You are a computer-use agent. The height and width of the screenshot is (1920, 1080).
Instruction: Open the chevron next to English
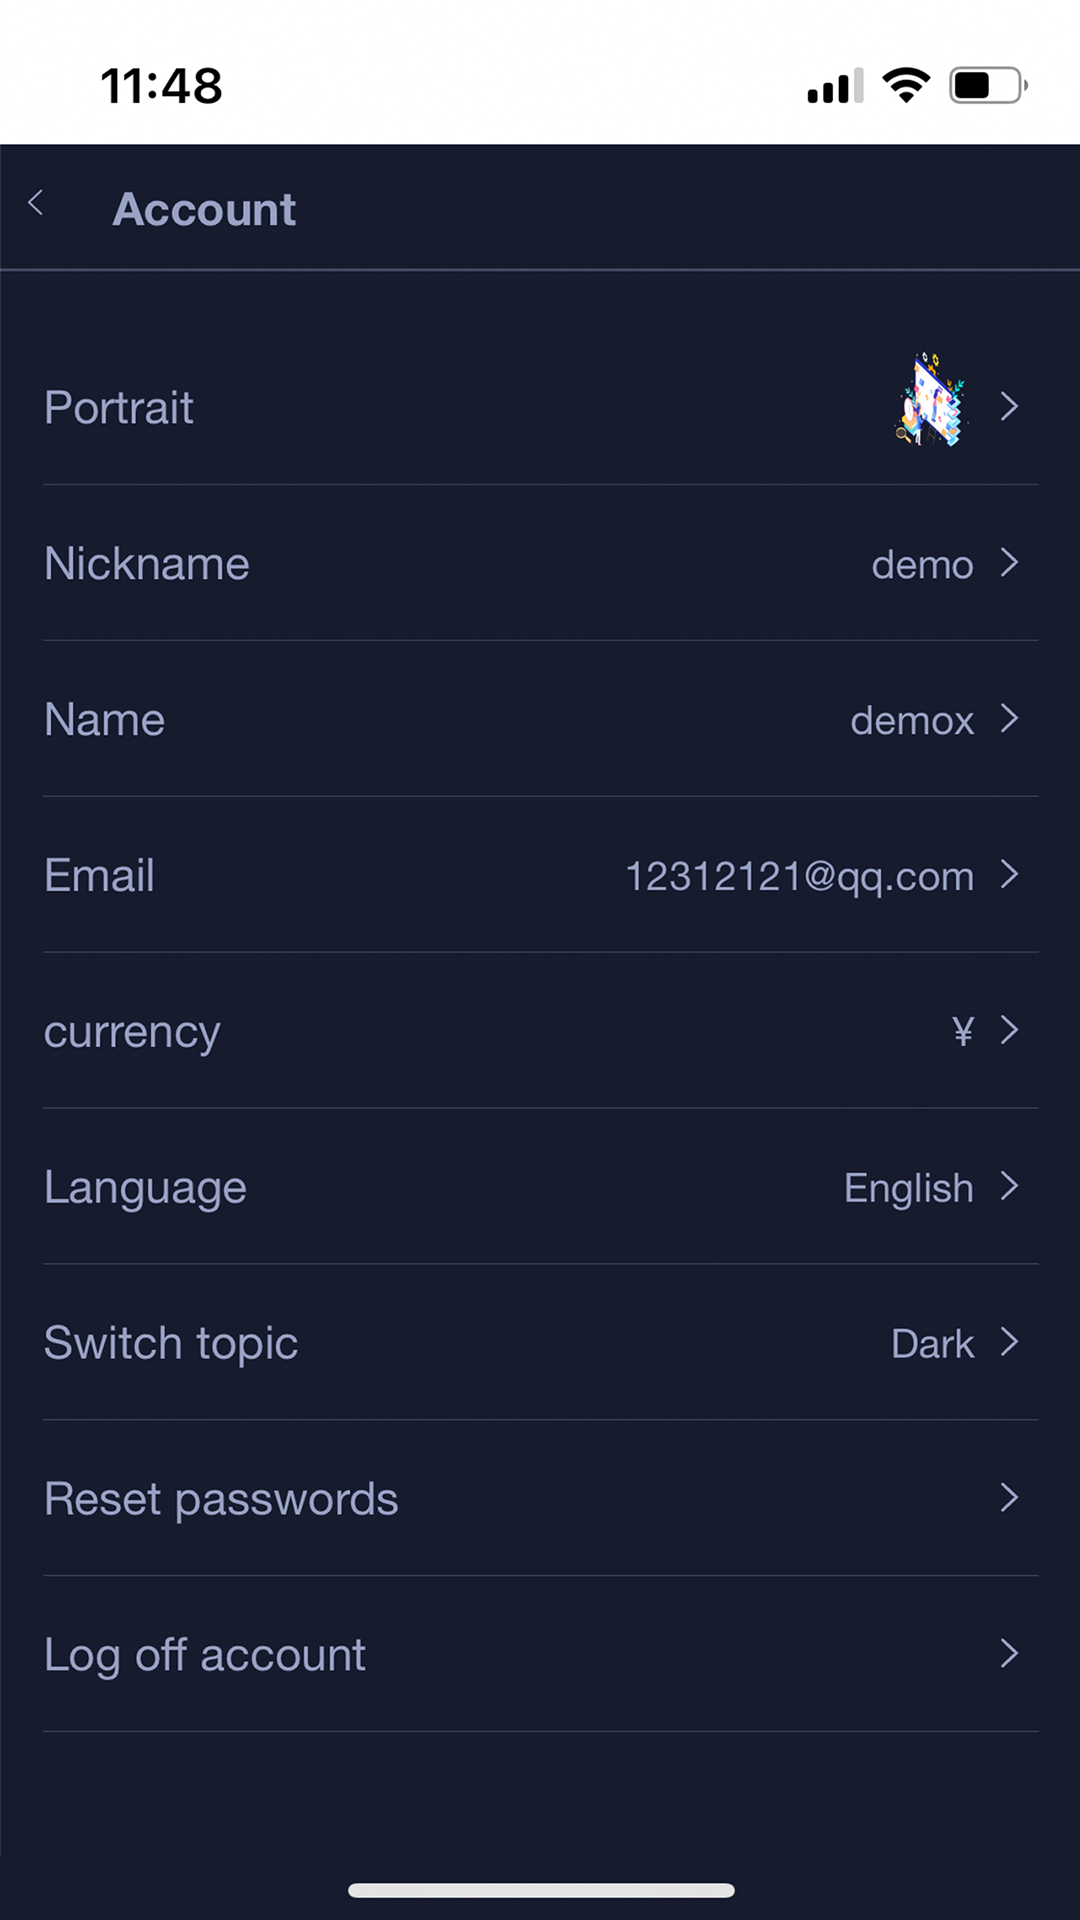[x=1009, y=1187]
